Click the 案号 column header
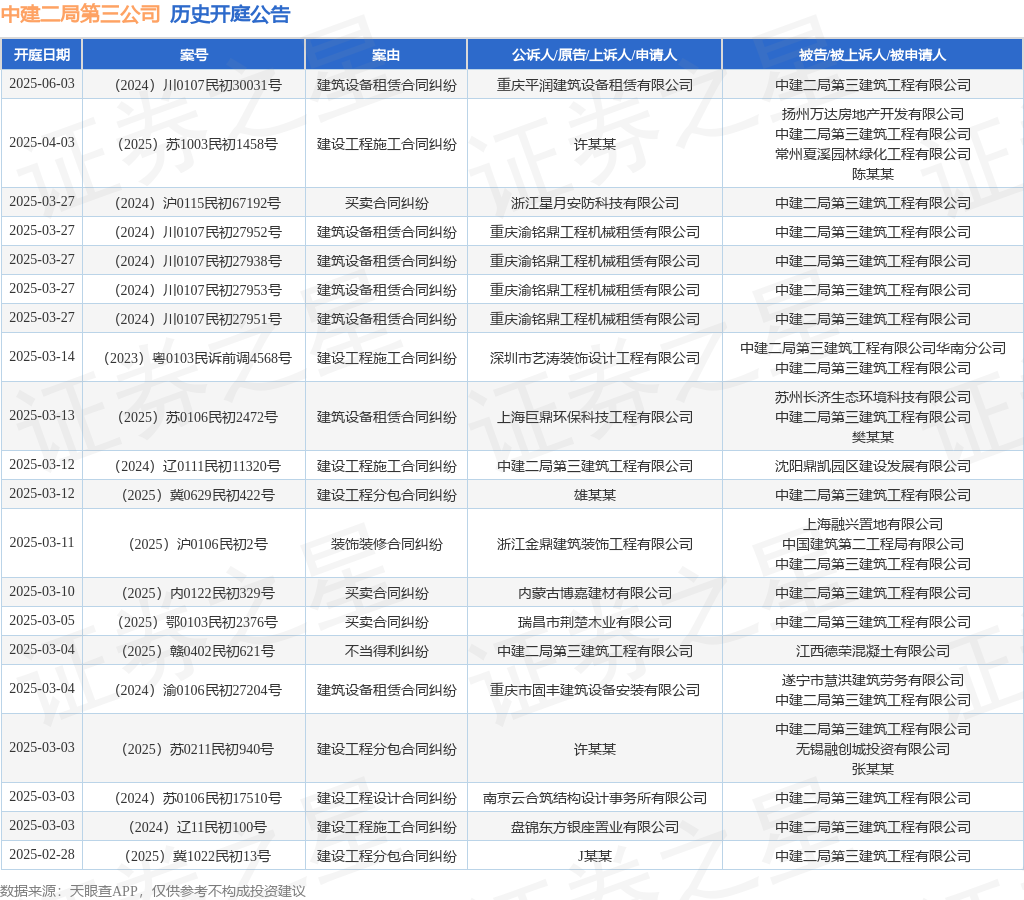Screen dimensions: 1024x900 pos(194,55)
